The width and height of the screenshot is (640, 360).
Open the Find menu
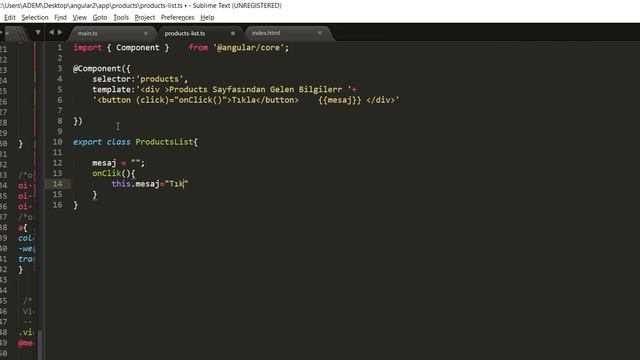[x=60, y=18]
